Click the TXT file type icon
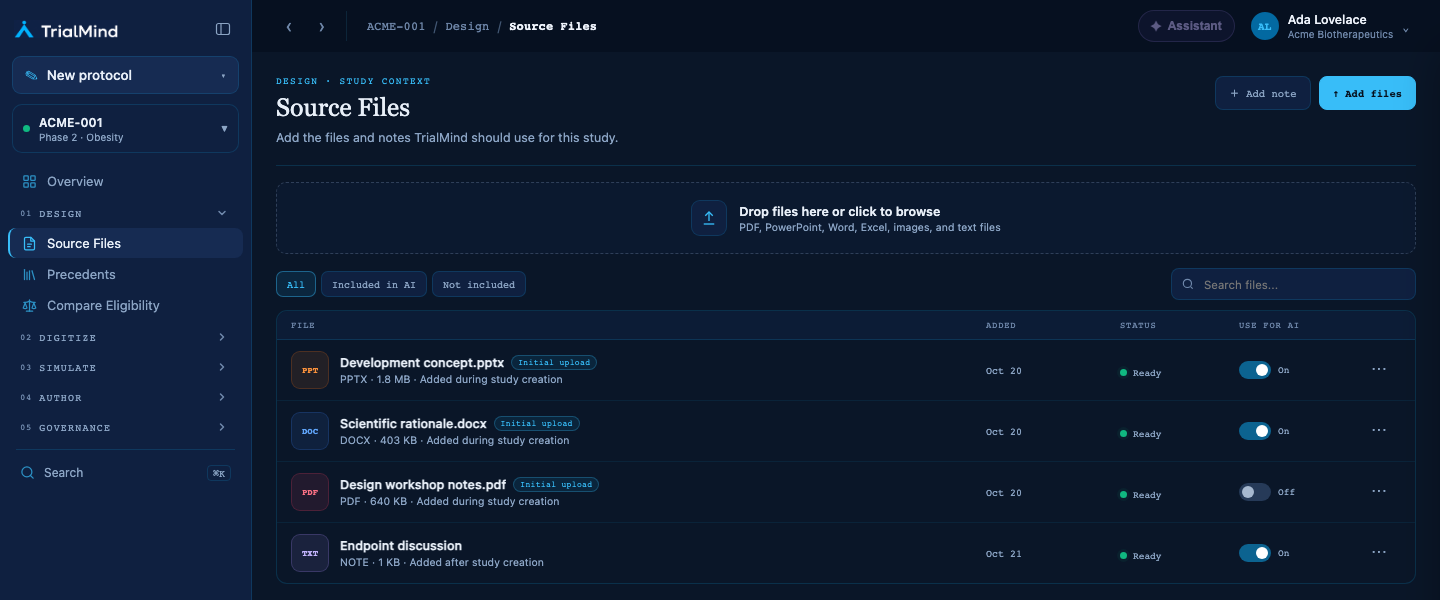 310,553
